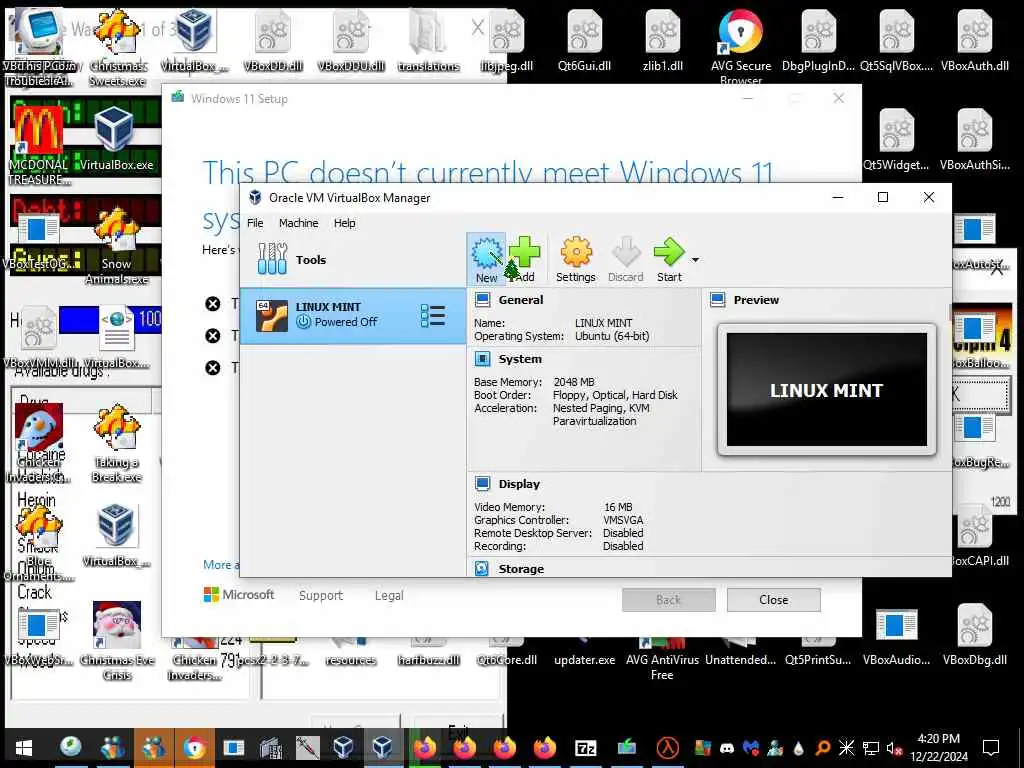Click the VirtualBox.exe desktop icon

coord(116,138)
